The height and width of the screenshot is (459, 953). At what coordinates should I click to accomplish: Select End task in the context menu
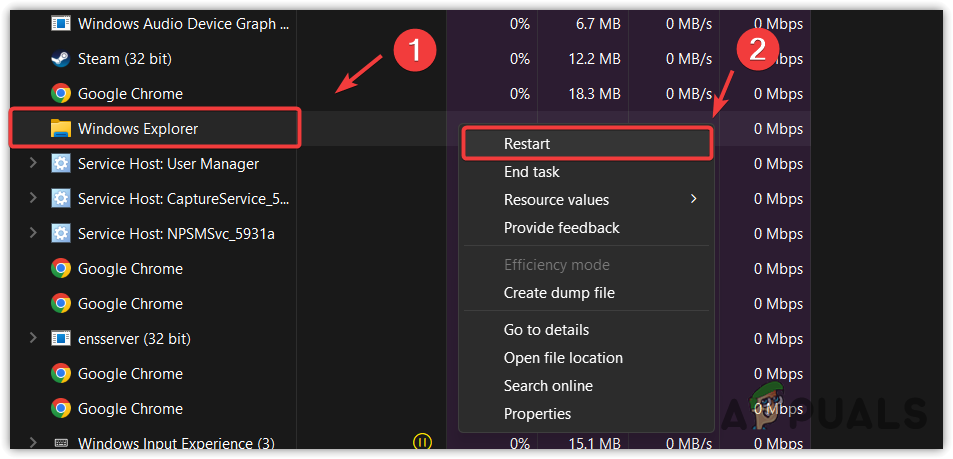tap(531, 172)
